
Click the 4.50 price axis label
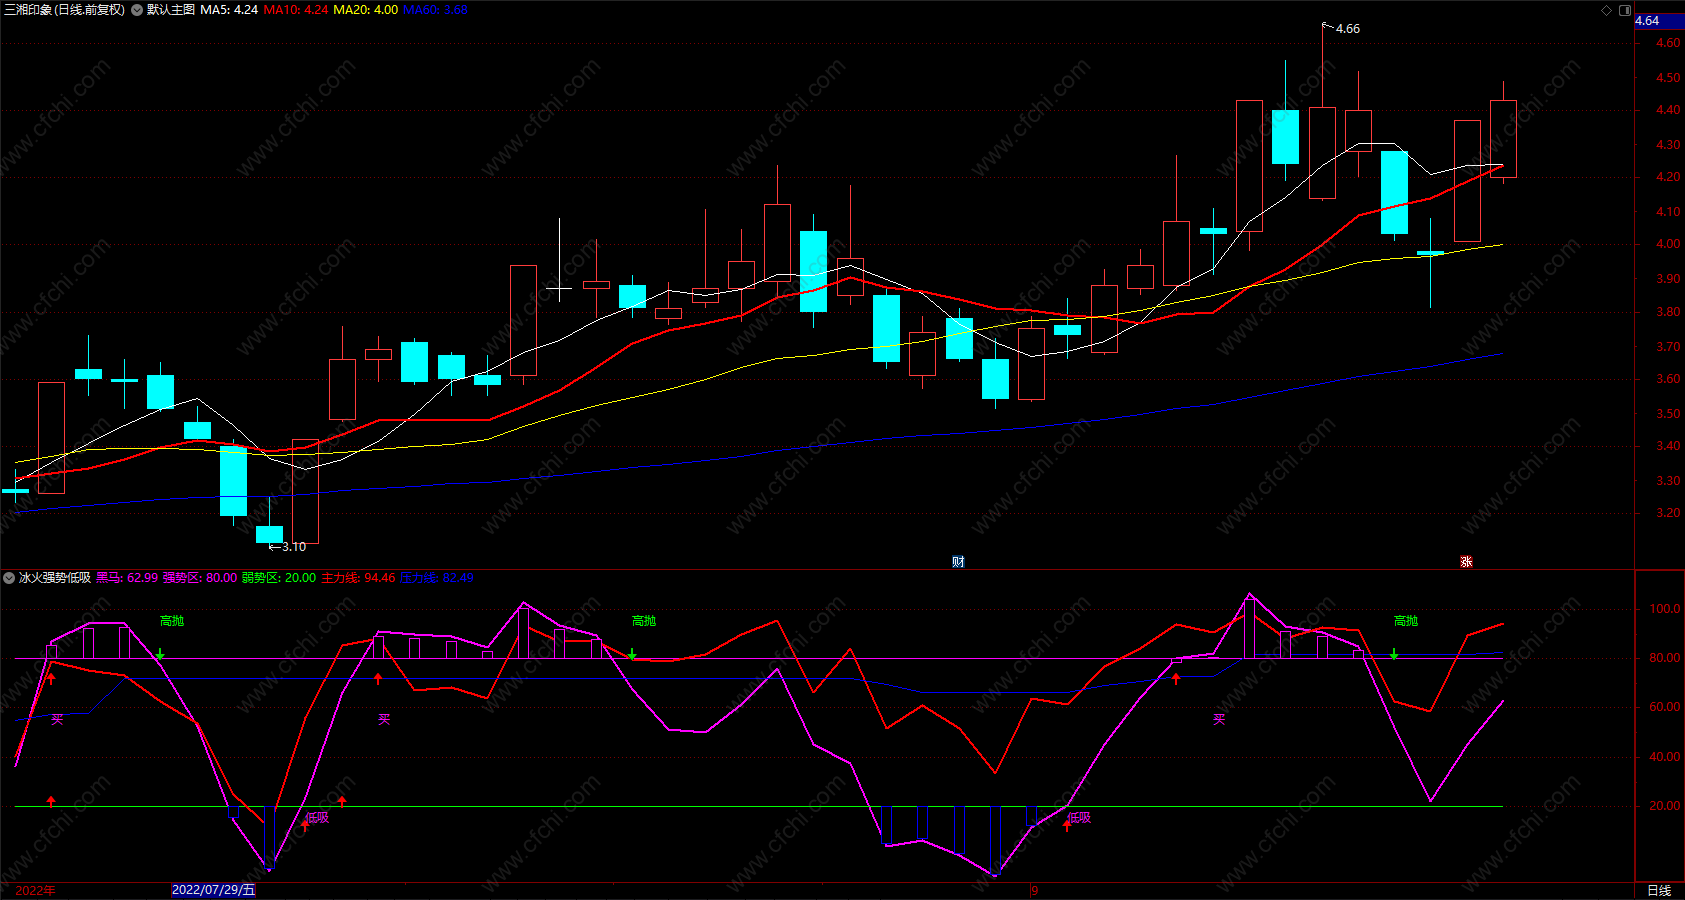coord(1668,78)
